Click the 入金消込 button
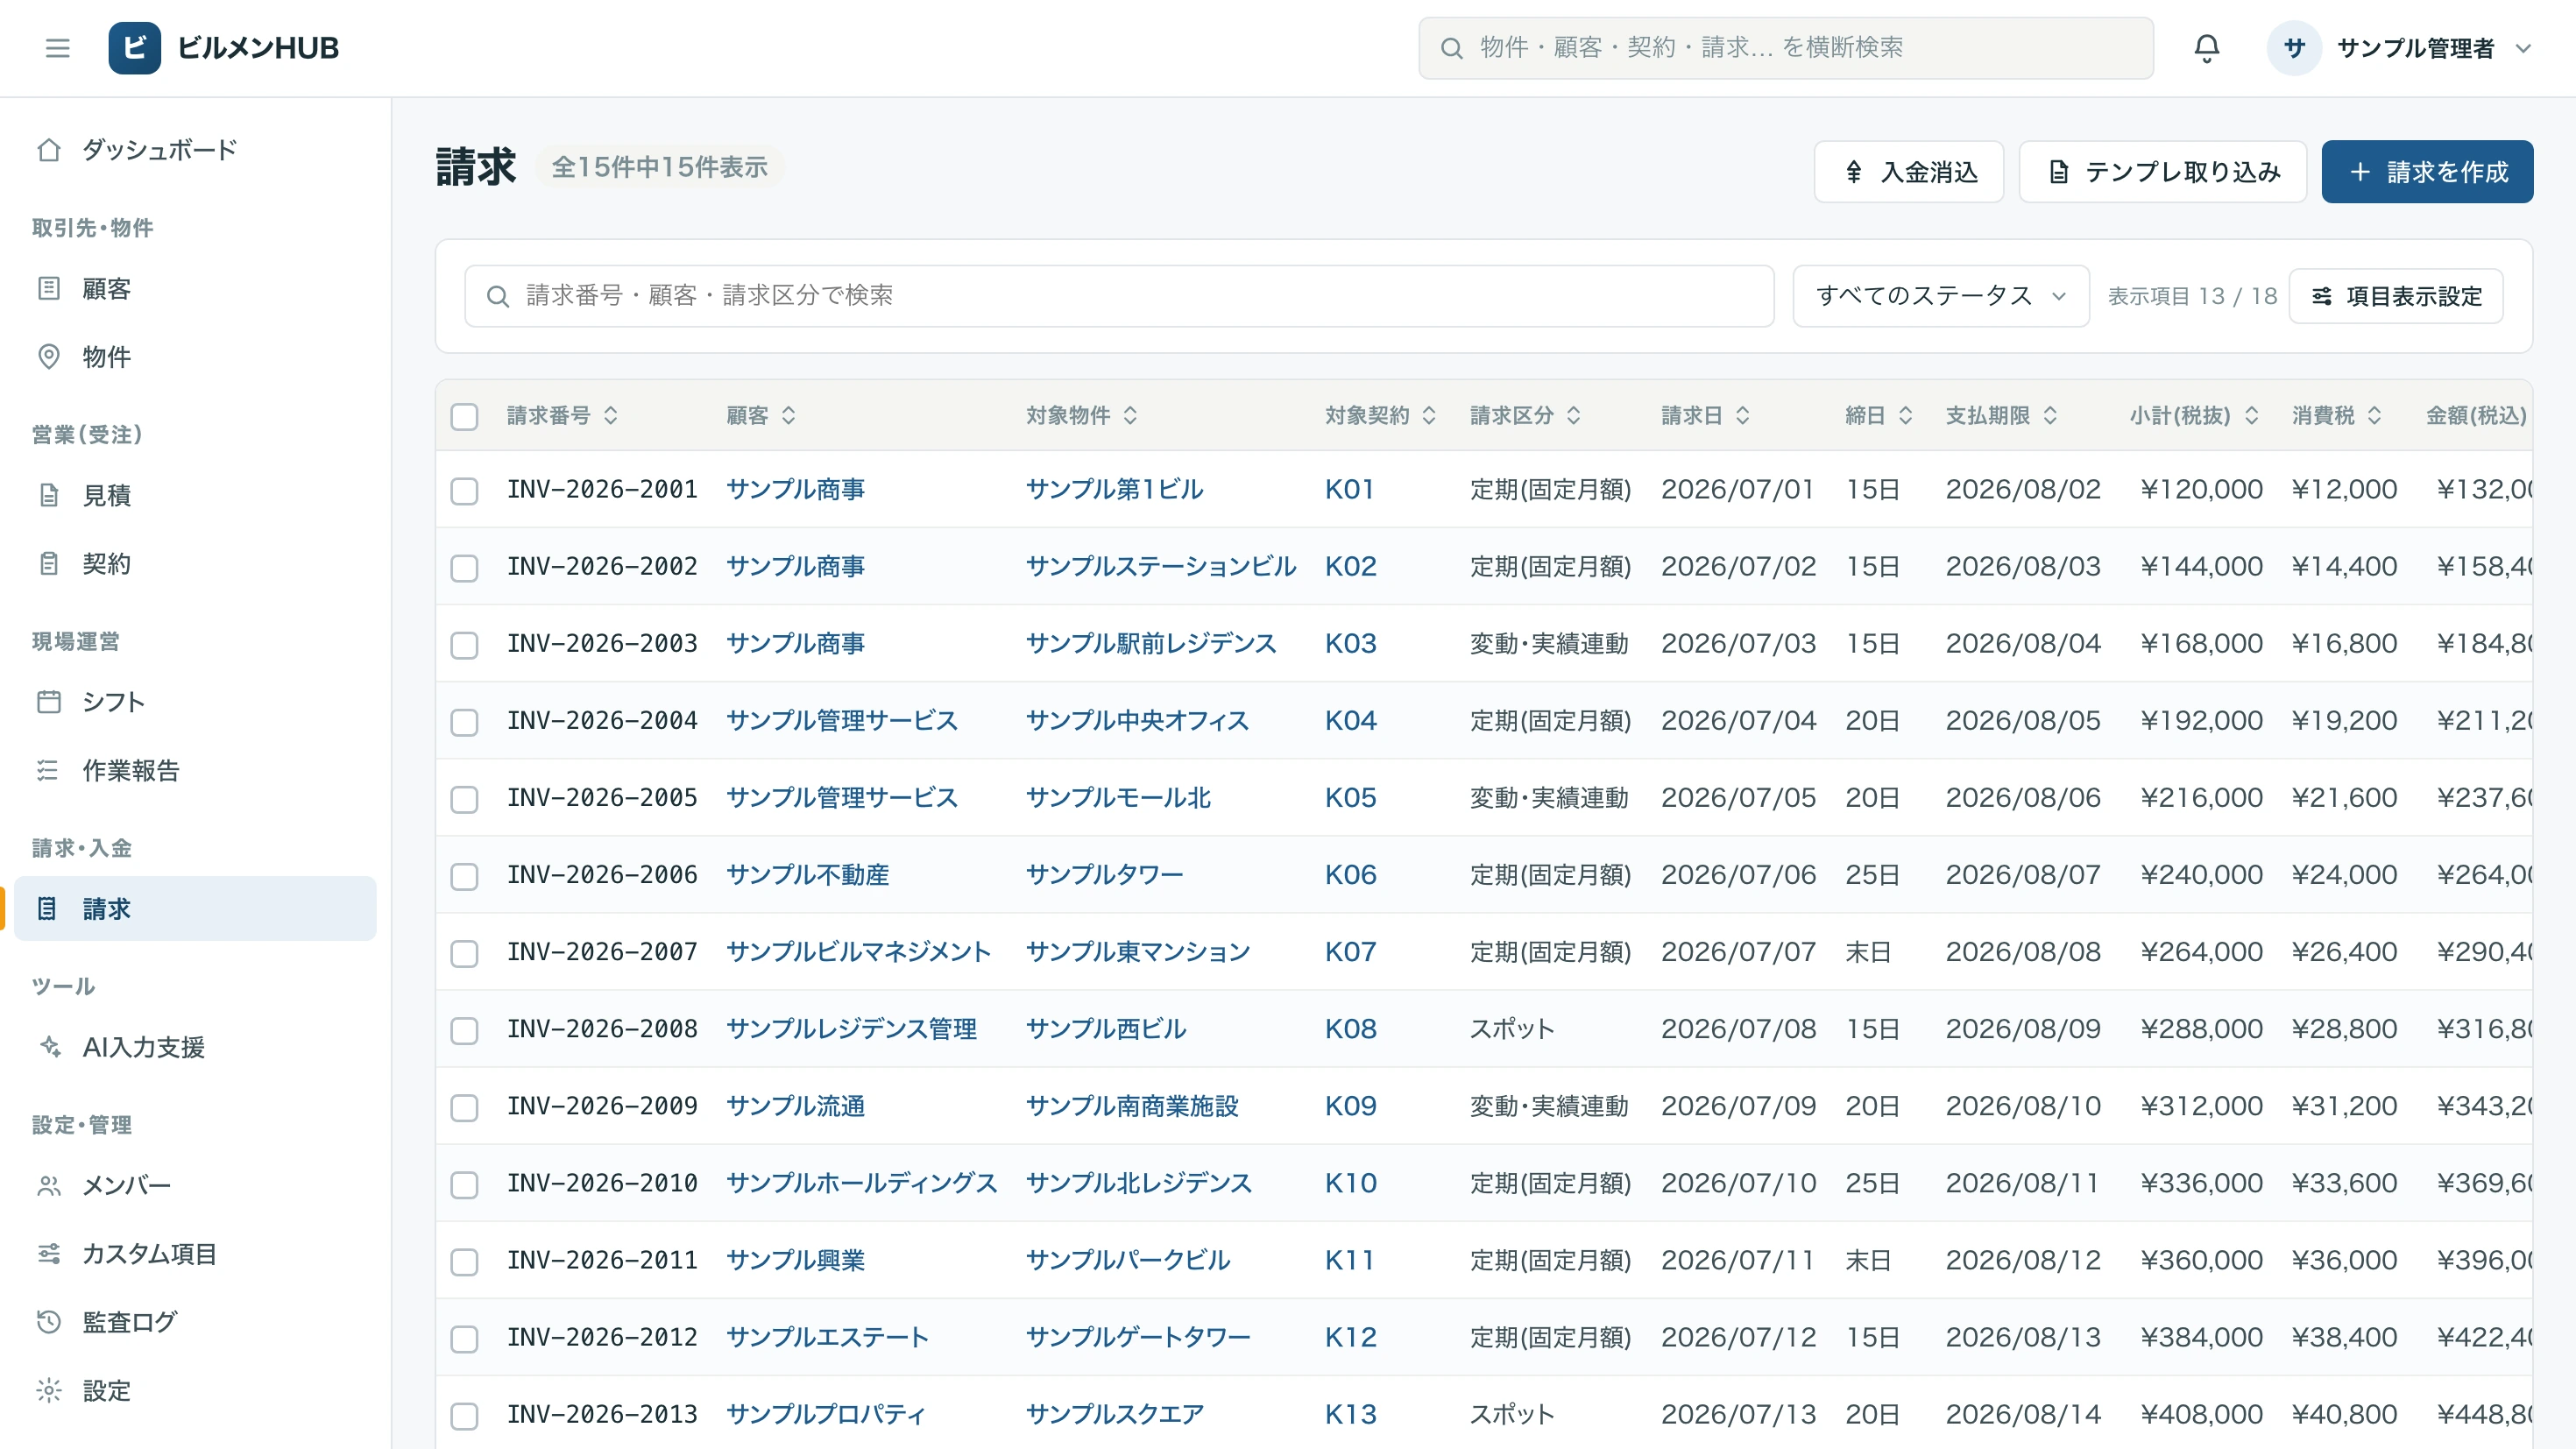Image resolution: width=2576 pixels, height=1449 pixels. click(x=1909, y=172)
